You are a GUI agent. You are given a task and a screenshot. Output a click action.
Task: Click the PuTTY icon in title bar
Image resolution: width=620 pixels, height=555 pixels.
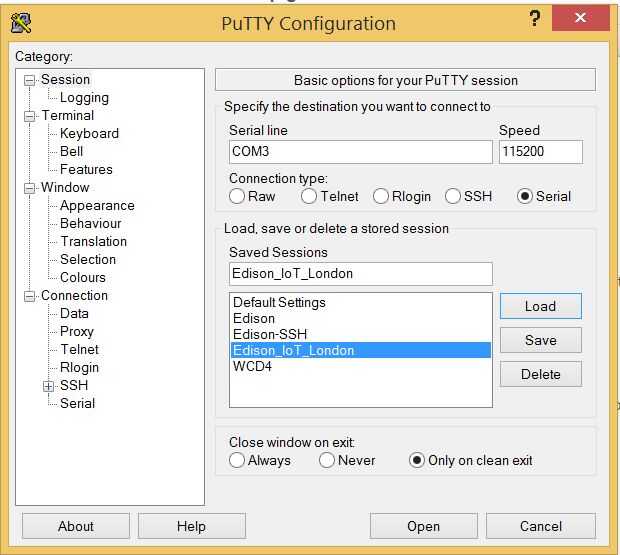click(x=20, y=22)
